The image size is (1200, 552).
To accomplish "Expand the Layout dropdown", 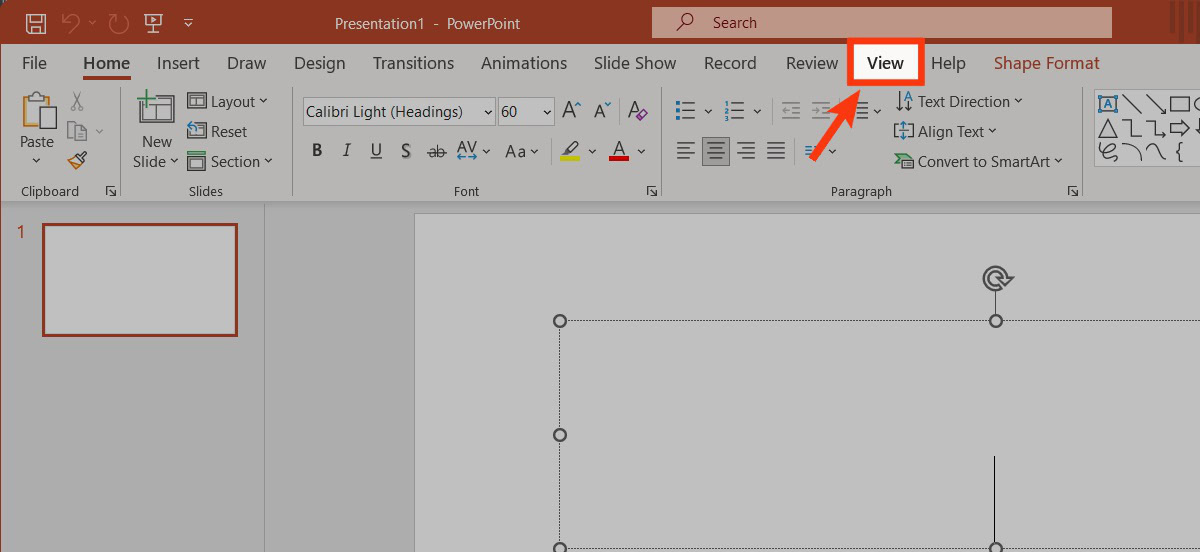I will point(228,101).
